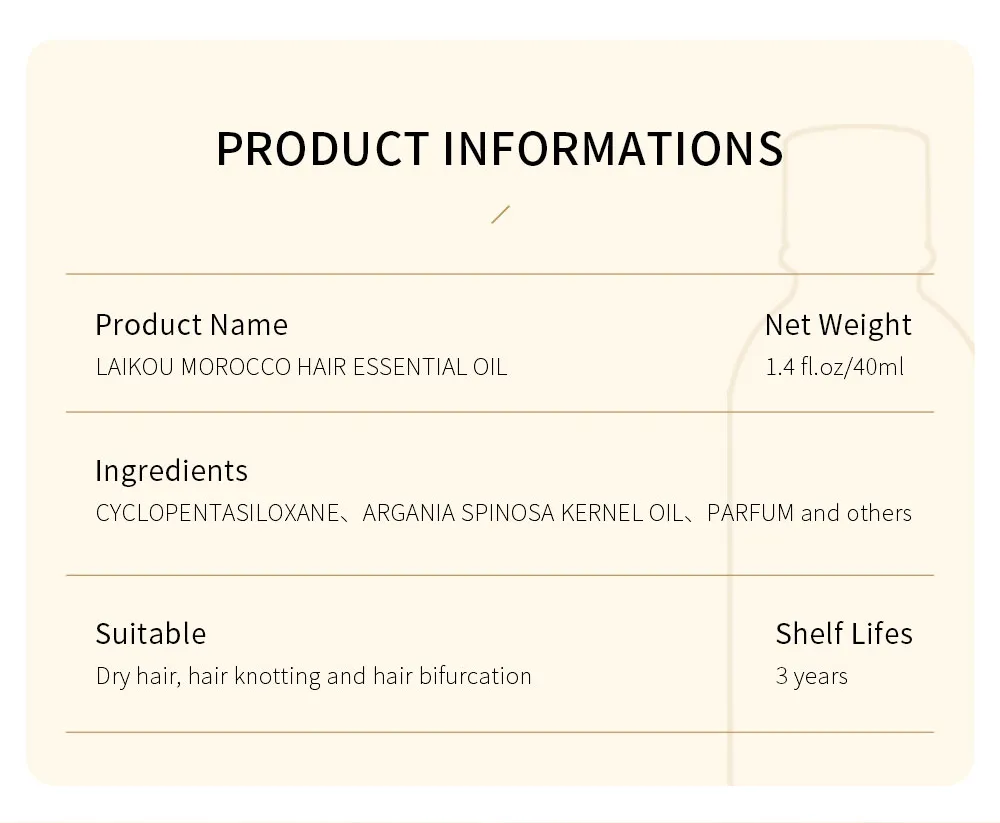The width and height of the screenshot is (1000, 823).
Task: Select the Product Name label
Action: 191,325
